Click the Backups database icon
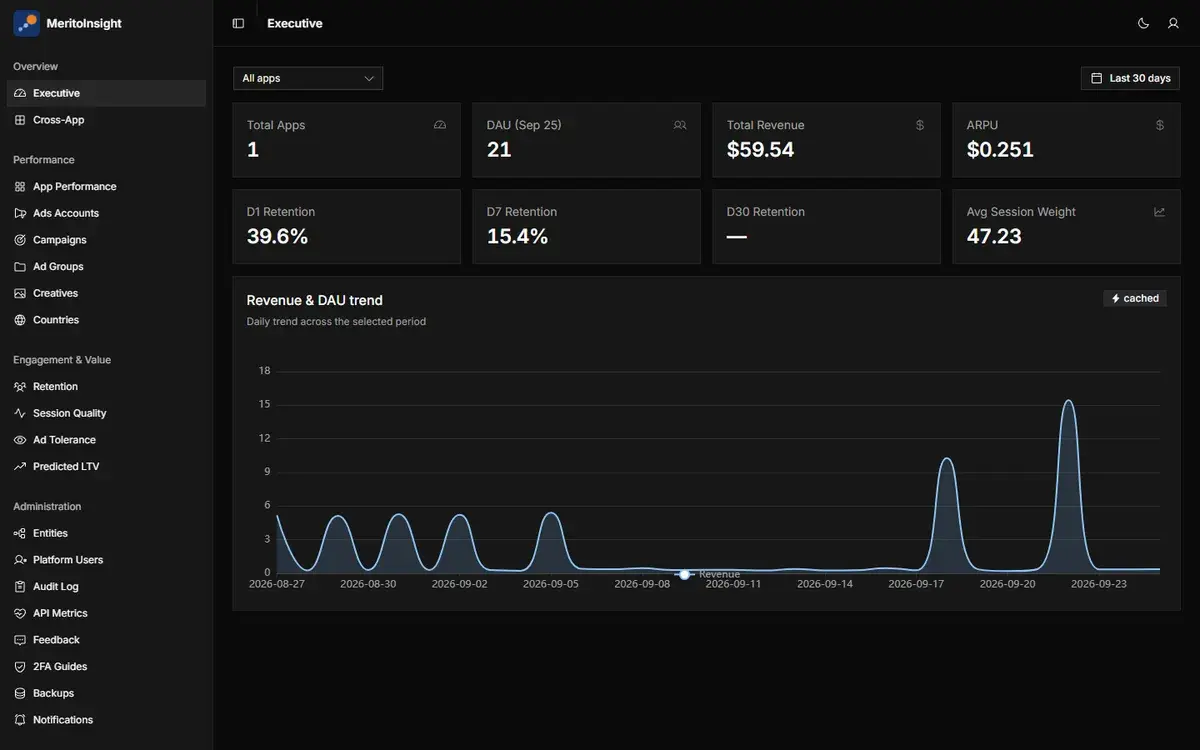 pos(20,693)
